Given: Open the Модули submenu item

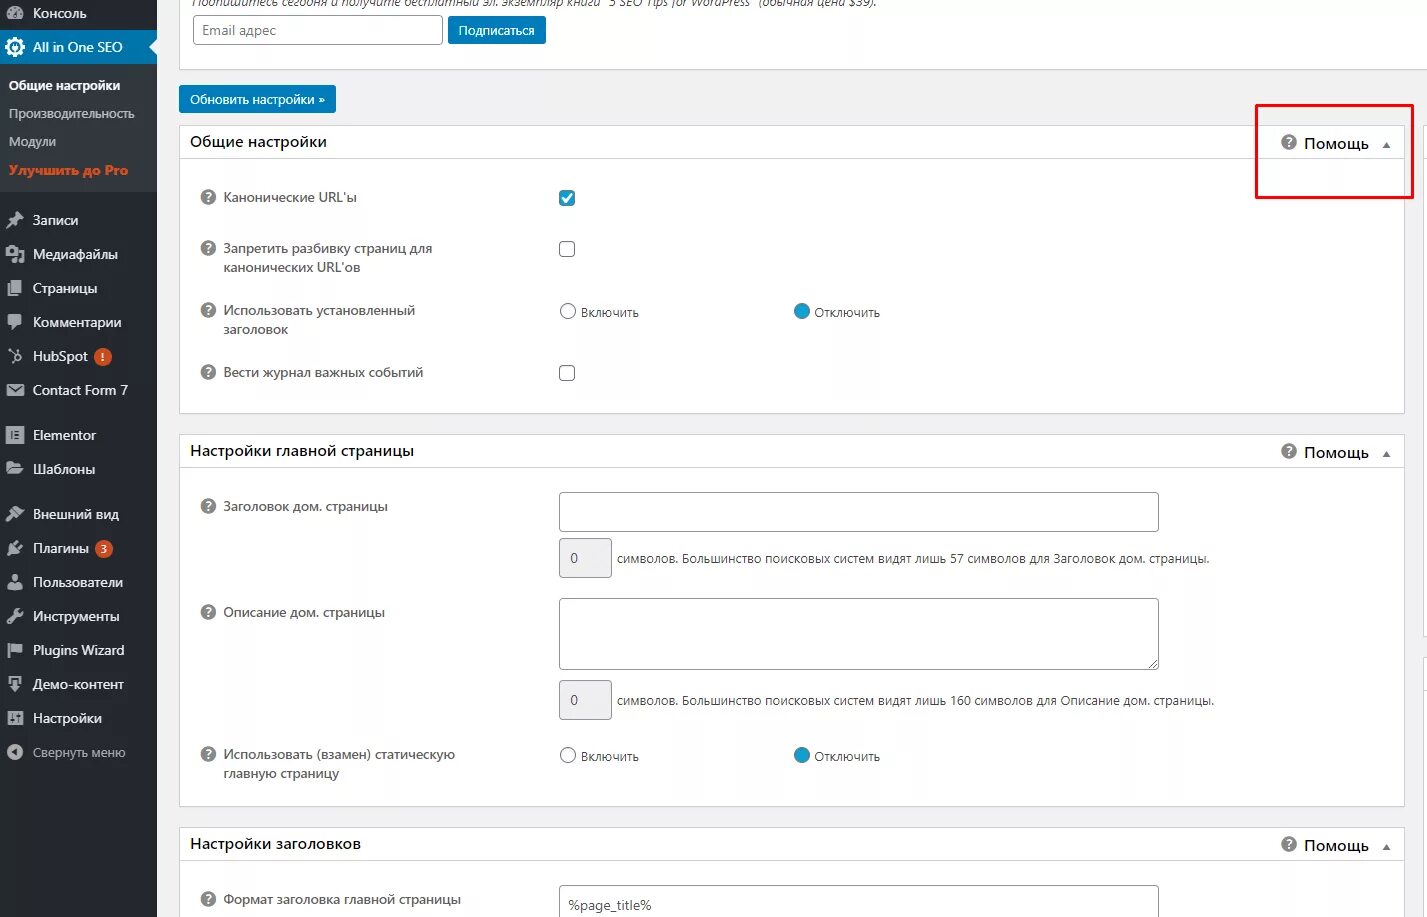Looking at the screenshot, I should (x=32, y=142).
